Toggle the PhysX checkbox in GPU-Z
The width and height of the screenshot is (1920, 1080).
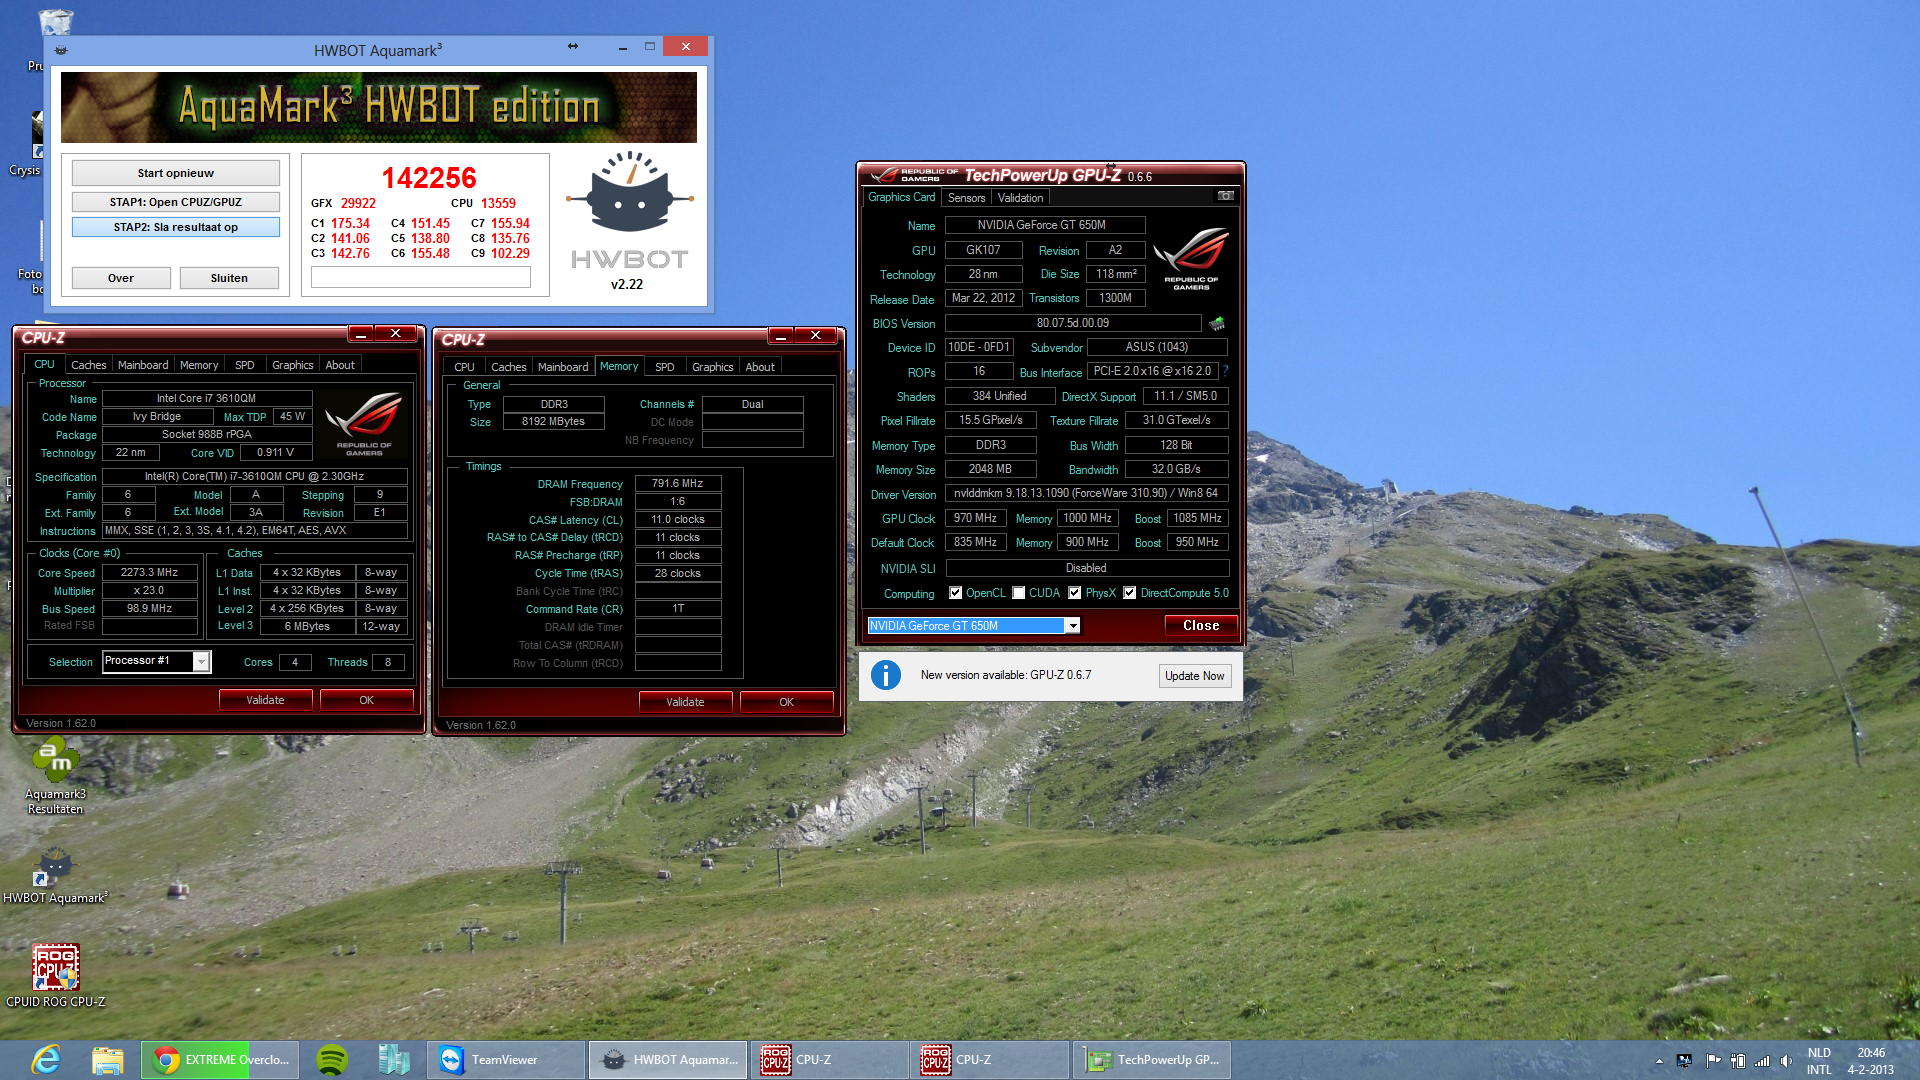click(x=1074, y=593)
